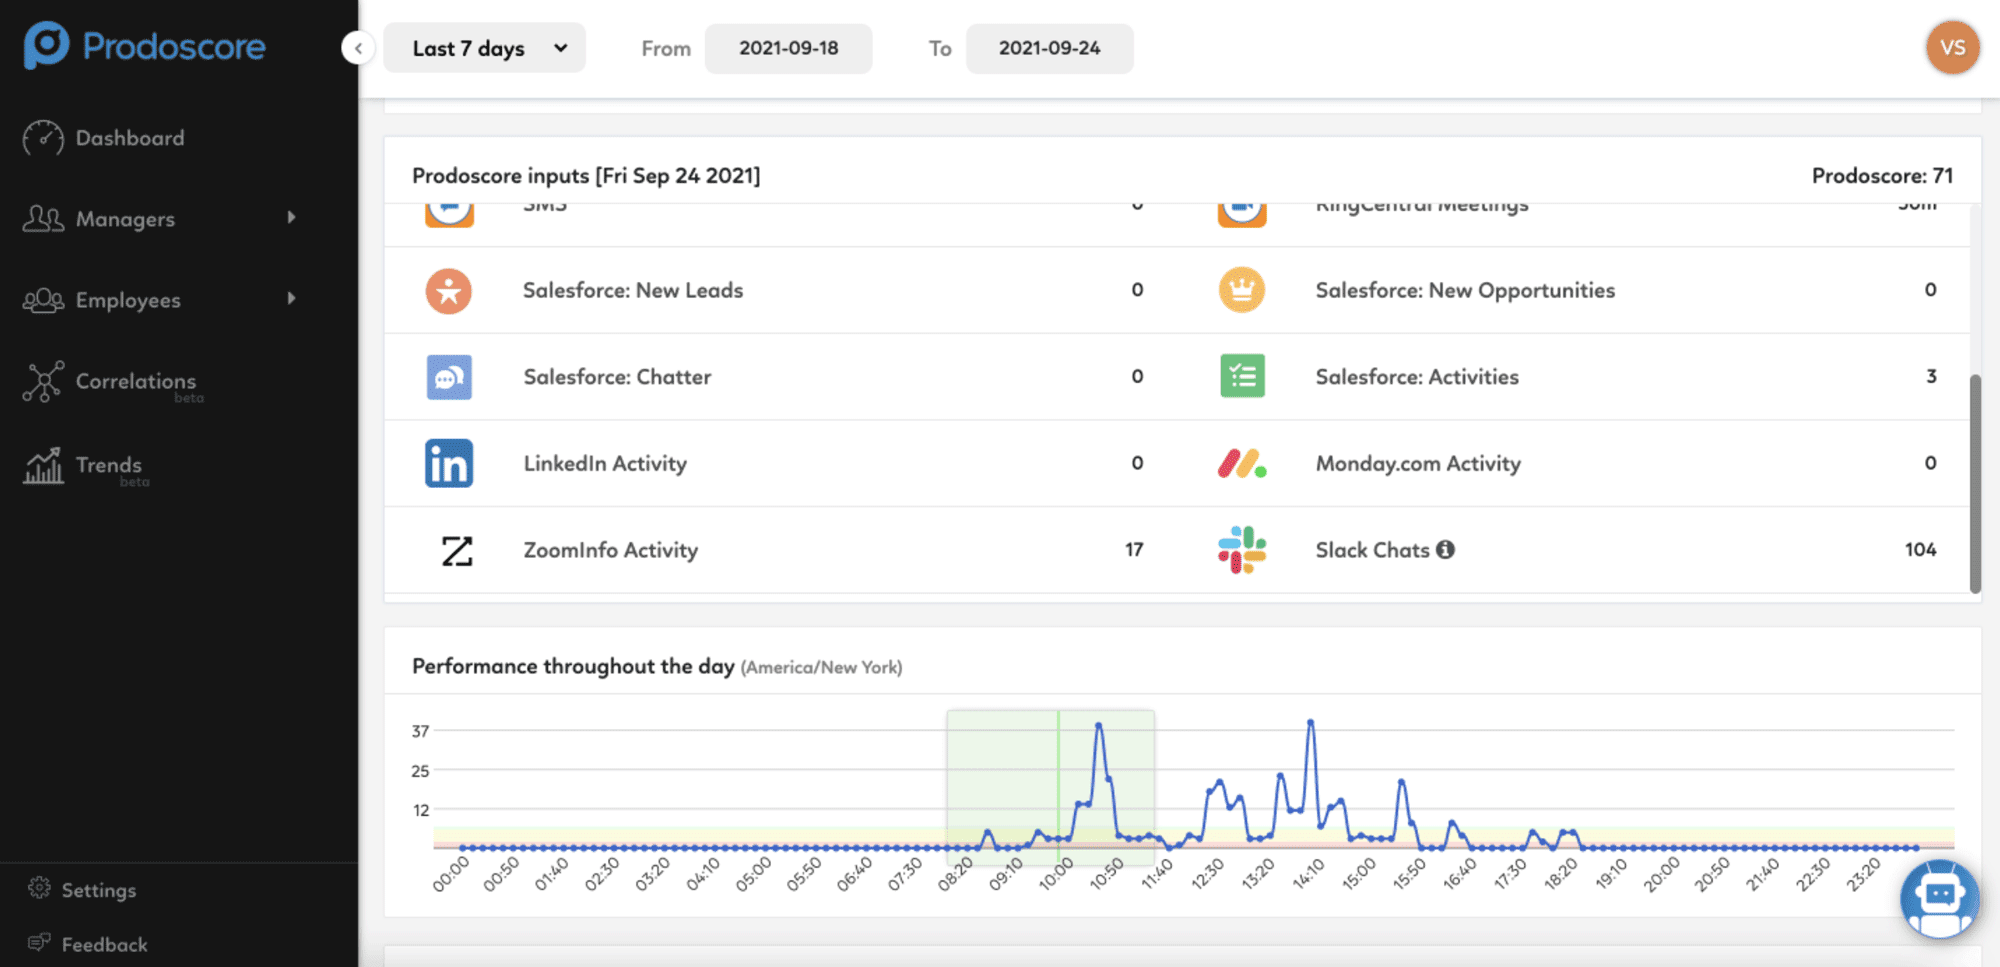Click the Settings gear icon
Viewport: 2000px width, 967px height.
tap(39, 888)
